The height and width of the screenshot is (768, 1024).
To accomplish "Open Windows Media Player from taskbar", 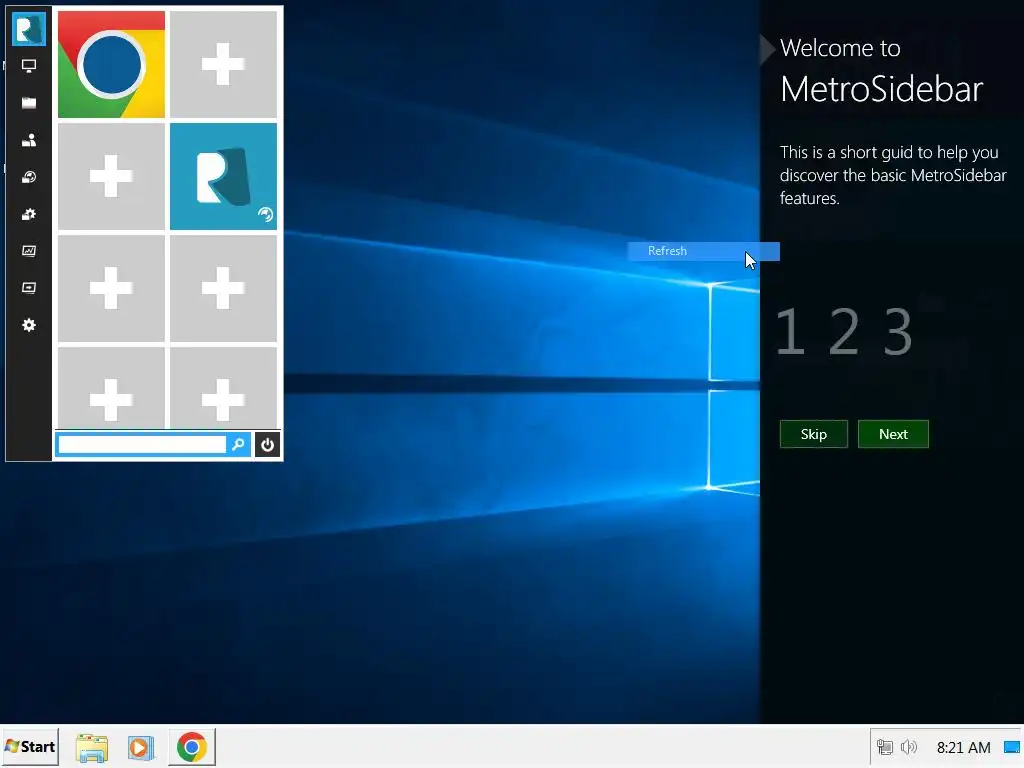I will coord(140,747).
